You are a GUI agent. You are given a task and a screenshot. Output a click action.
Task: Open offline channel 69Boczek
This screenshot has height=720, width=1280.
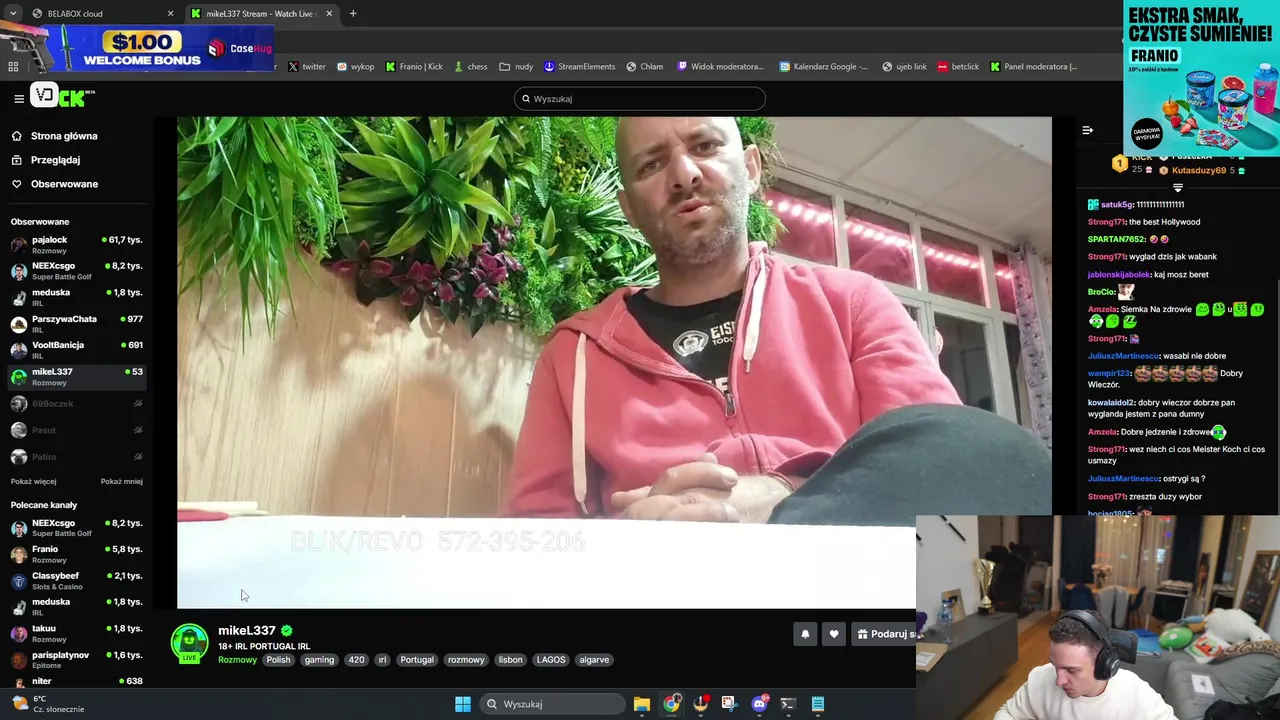[x=76, y=404]
